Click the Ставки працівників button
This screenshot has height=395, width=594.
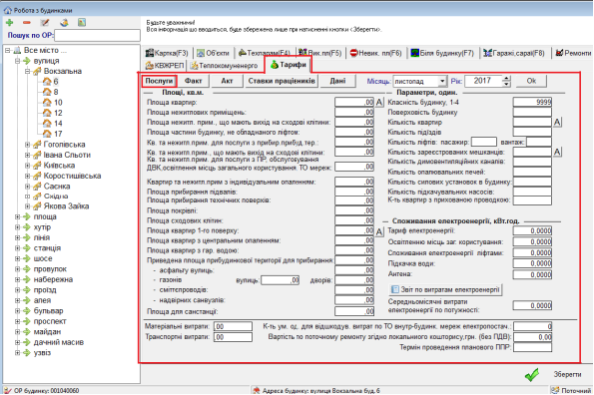(281, 81)
